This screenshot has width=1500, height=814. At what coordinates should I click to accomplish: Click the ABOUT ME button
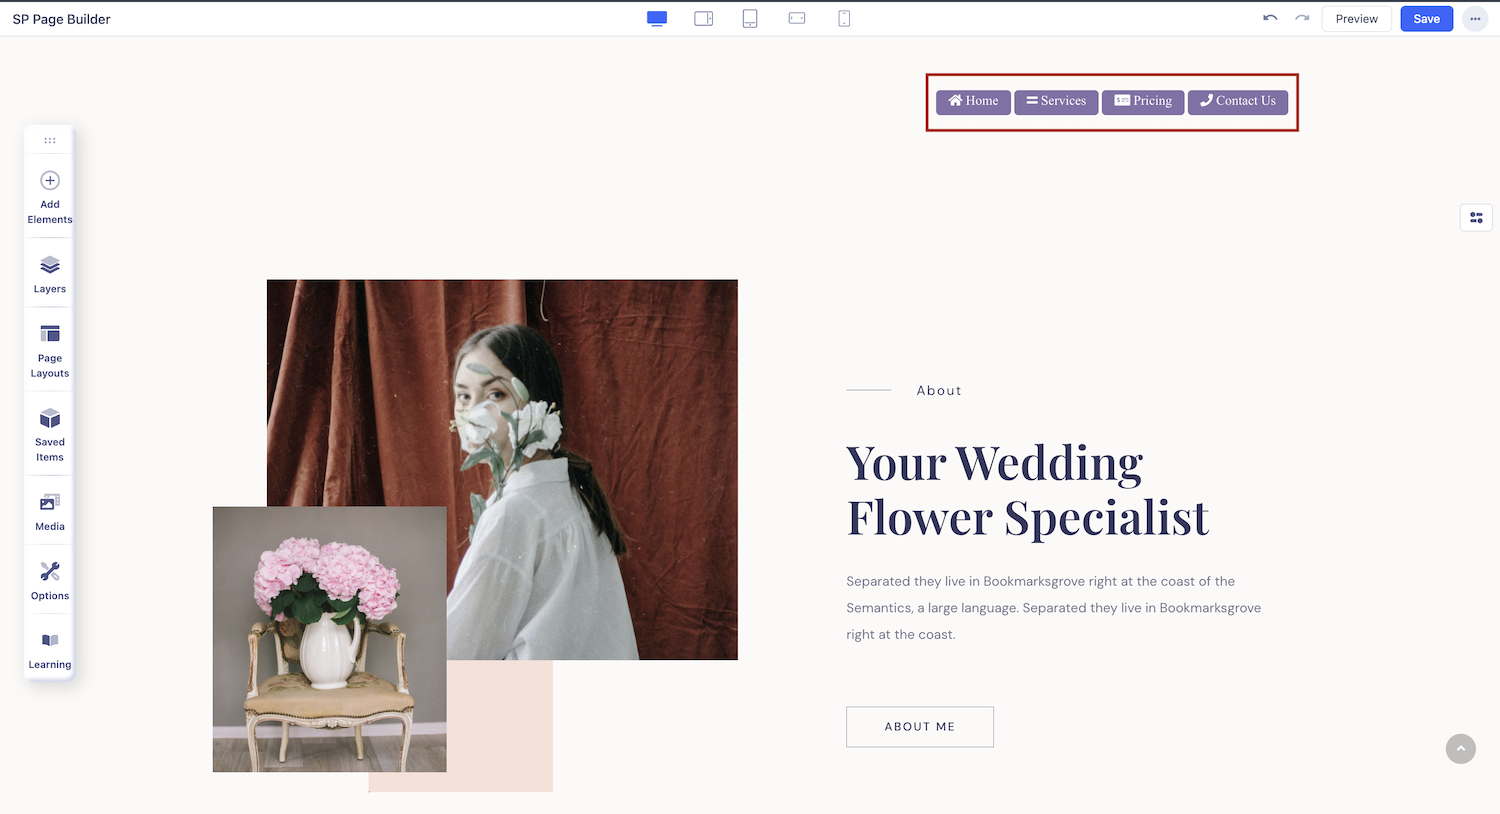pyautogui.click(x=920, y=727)
